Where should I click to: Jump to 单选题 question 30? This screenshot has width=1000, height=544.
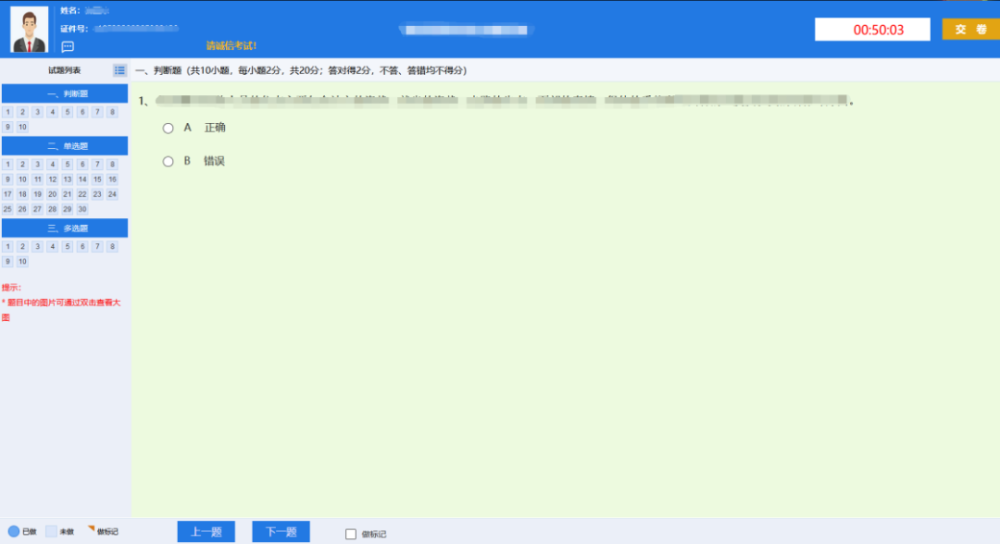tap(82, 209)
